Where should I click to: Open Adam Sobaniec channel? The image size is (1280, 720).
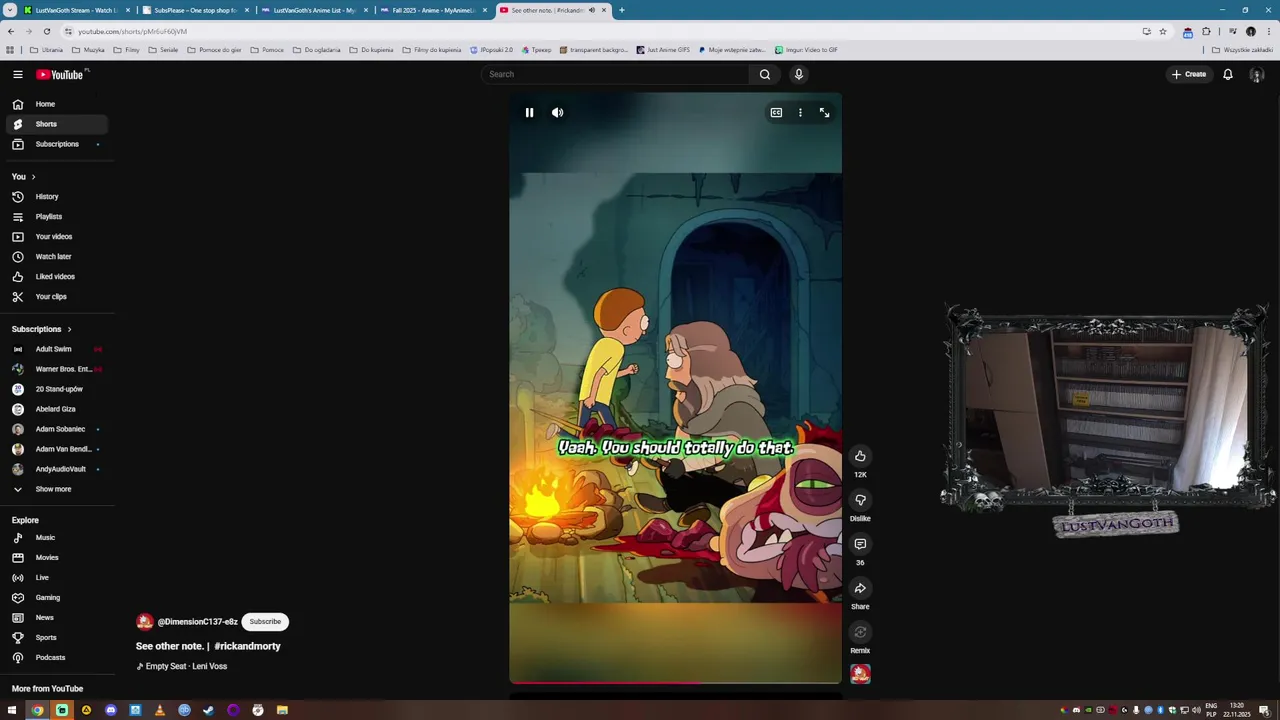pos(57,429)
